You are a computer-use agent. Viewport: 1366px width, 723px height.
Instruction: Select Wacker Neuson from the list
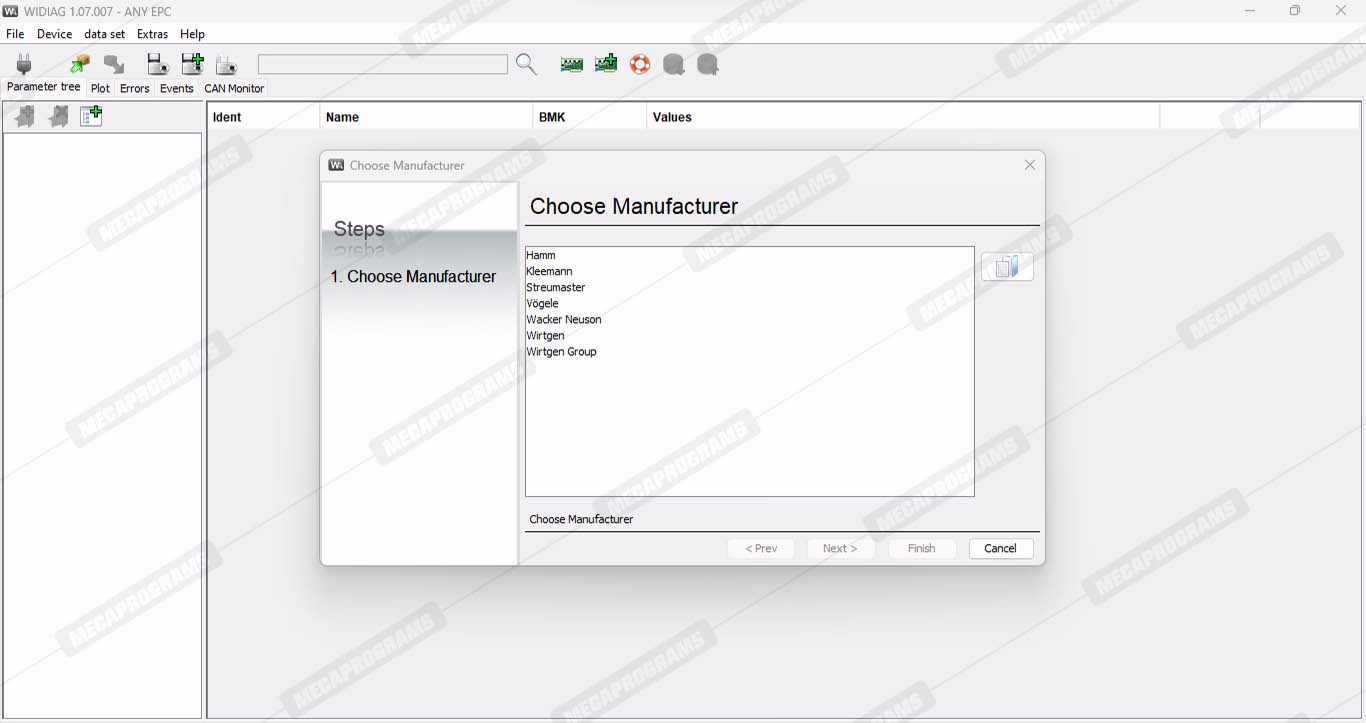(564, 320)
